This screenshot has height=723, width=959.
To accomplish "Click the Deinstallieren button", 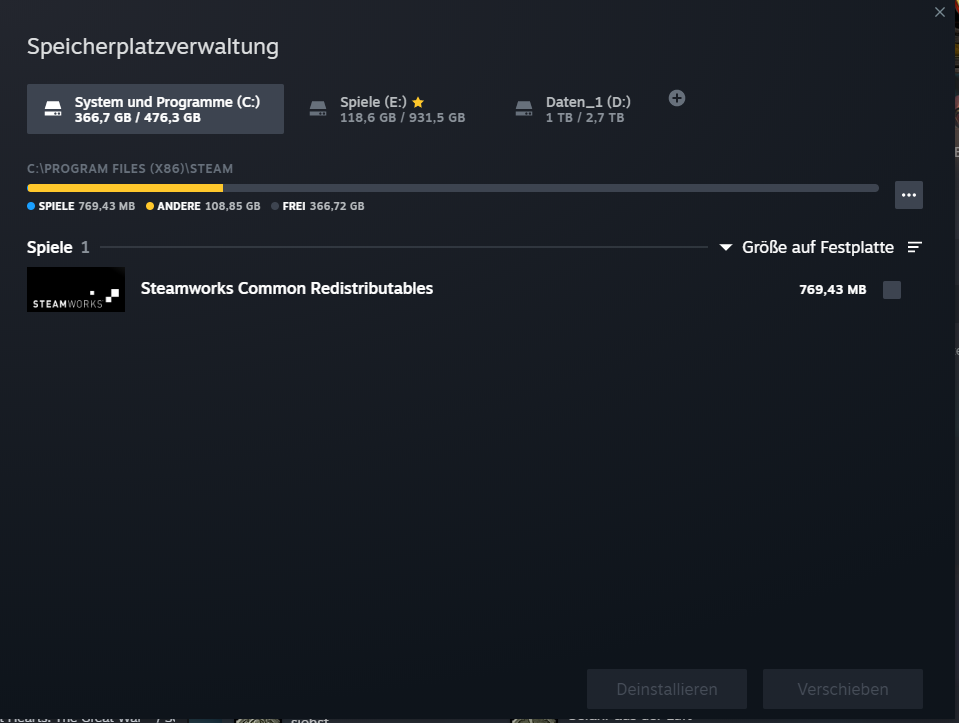I will coord(667,689).
